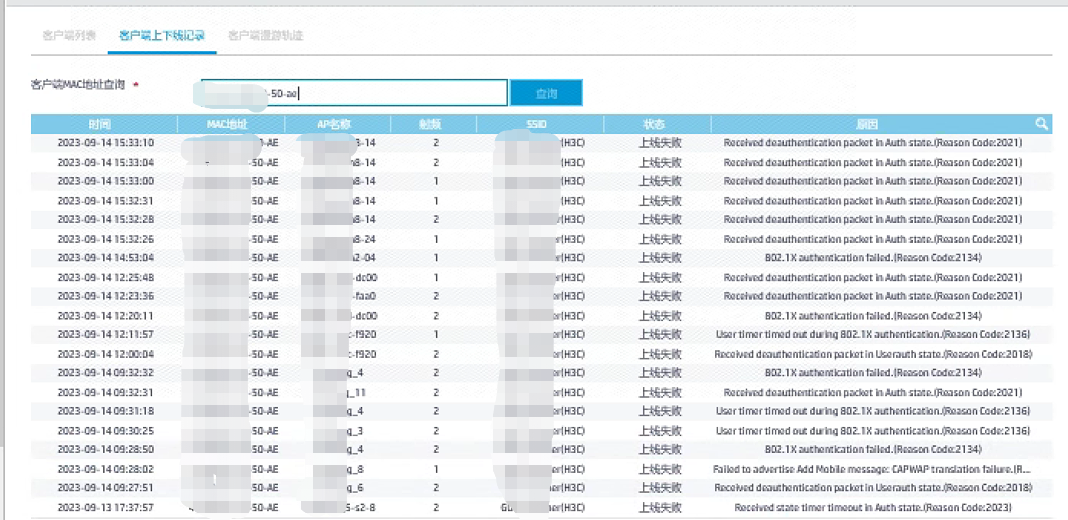The image size is (1068, 520).
Task: Switch to the 客户端列表 tab
Action: 69,36
